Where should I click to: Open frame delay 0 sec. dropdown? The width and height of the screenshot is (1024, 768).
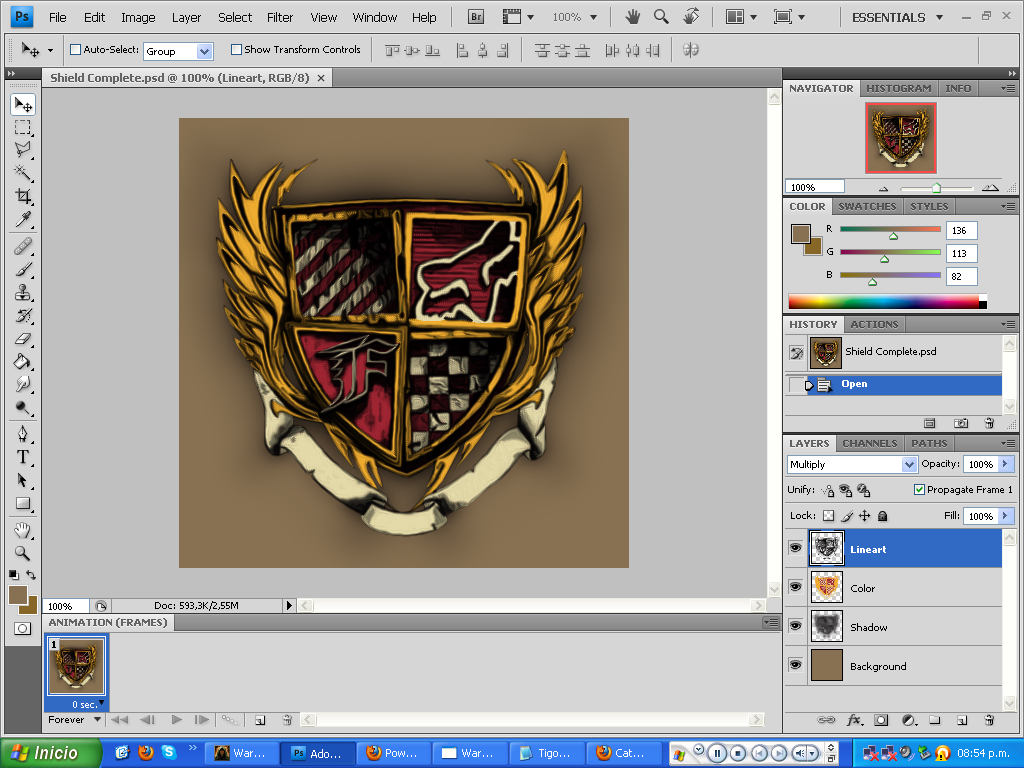101,703
